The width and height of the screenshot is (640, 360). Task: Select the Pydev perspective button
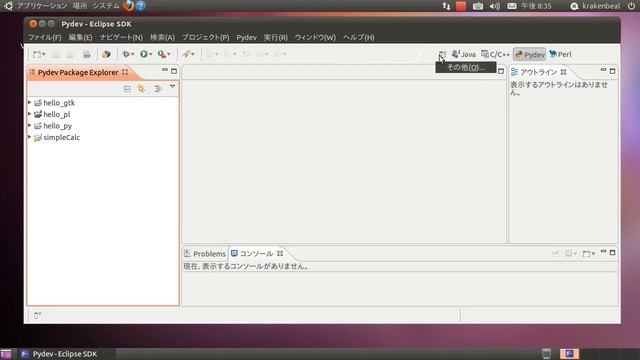(x=529, y=54)
